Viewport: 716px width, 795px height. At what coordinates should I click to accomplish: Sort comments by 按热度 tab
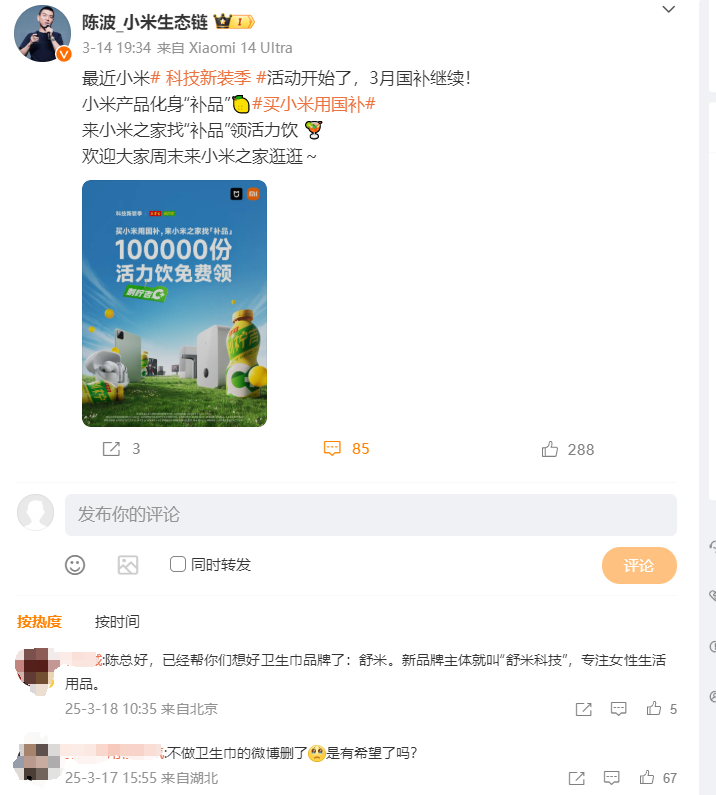[40, 622]
